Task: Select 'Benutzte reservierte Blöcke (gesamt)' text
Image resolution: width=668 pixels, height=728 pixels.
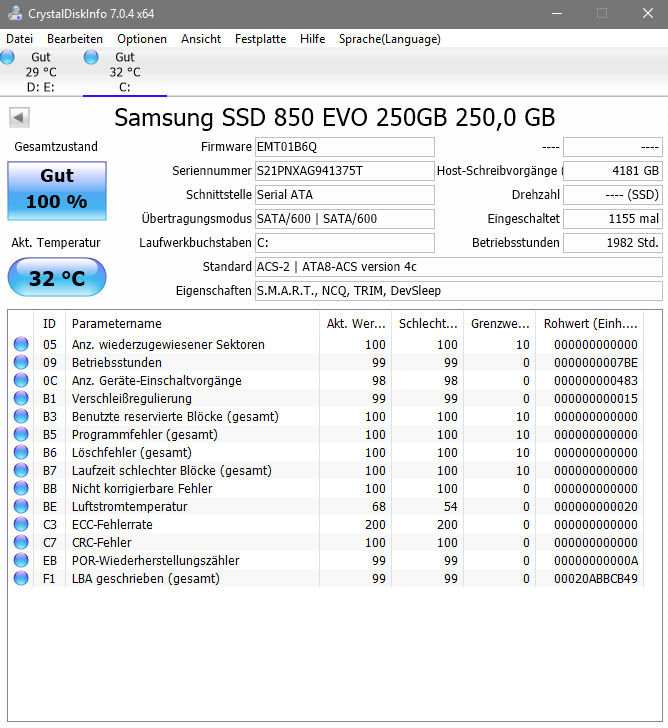Action: click(175, 416)
